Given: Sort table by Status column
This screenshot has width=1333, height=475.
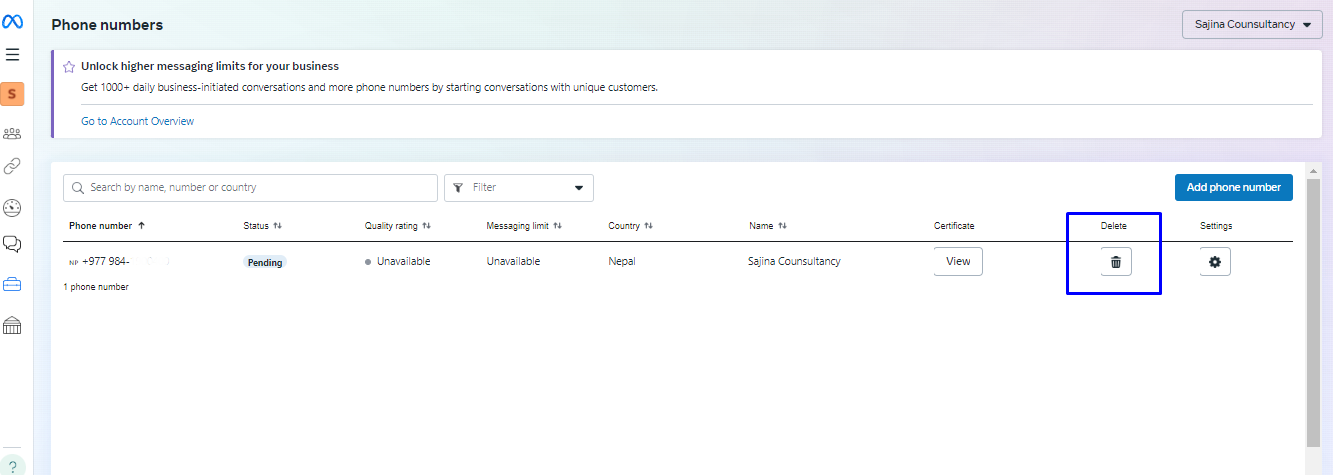Looking at the screenshot, I should (x=262, y=226).
